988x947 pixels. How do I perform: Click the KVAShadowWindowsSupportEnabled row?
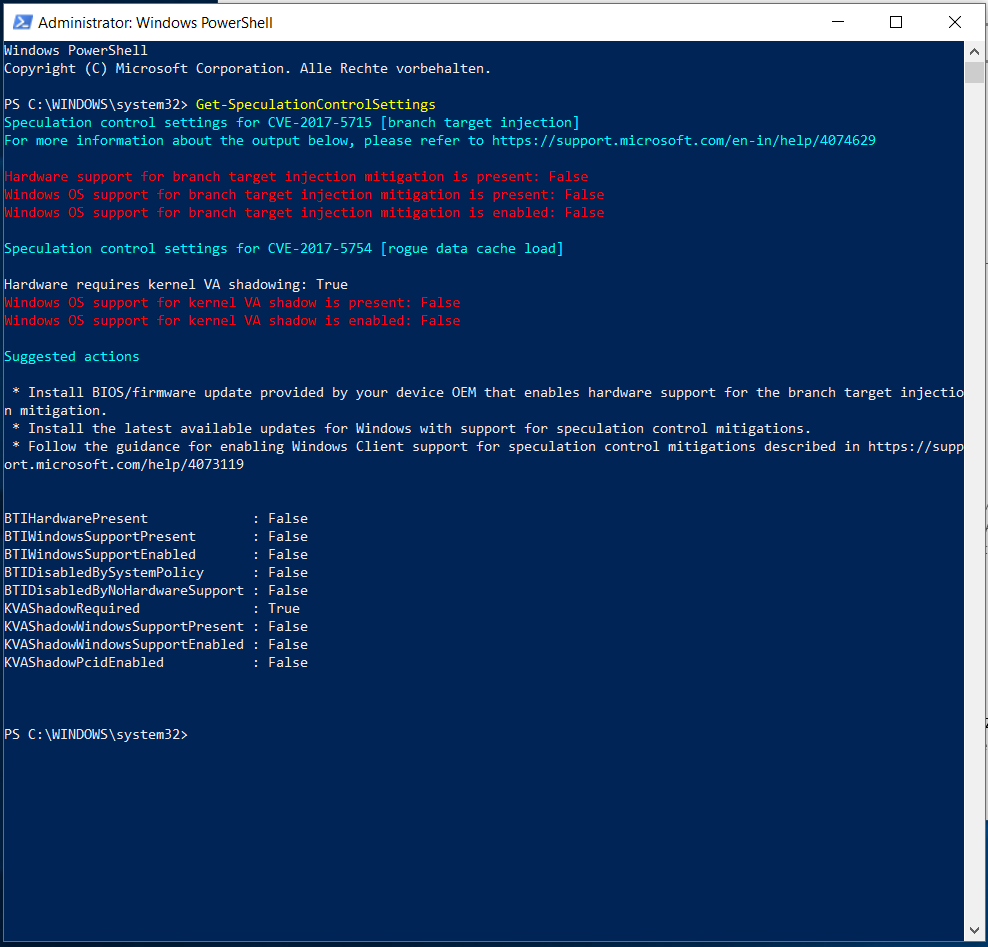click(156, 645)
